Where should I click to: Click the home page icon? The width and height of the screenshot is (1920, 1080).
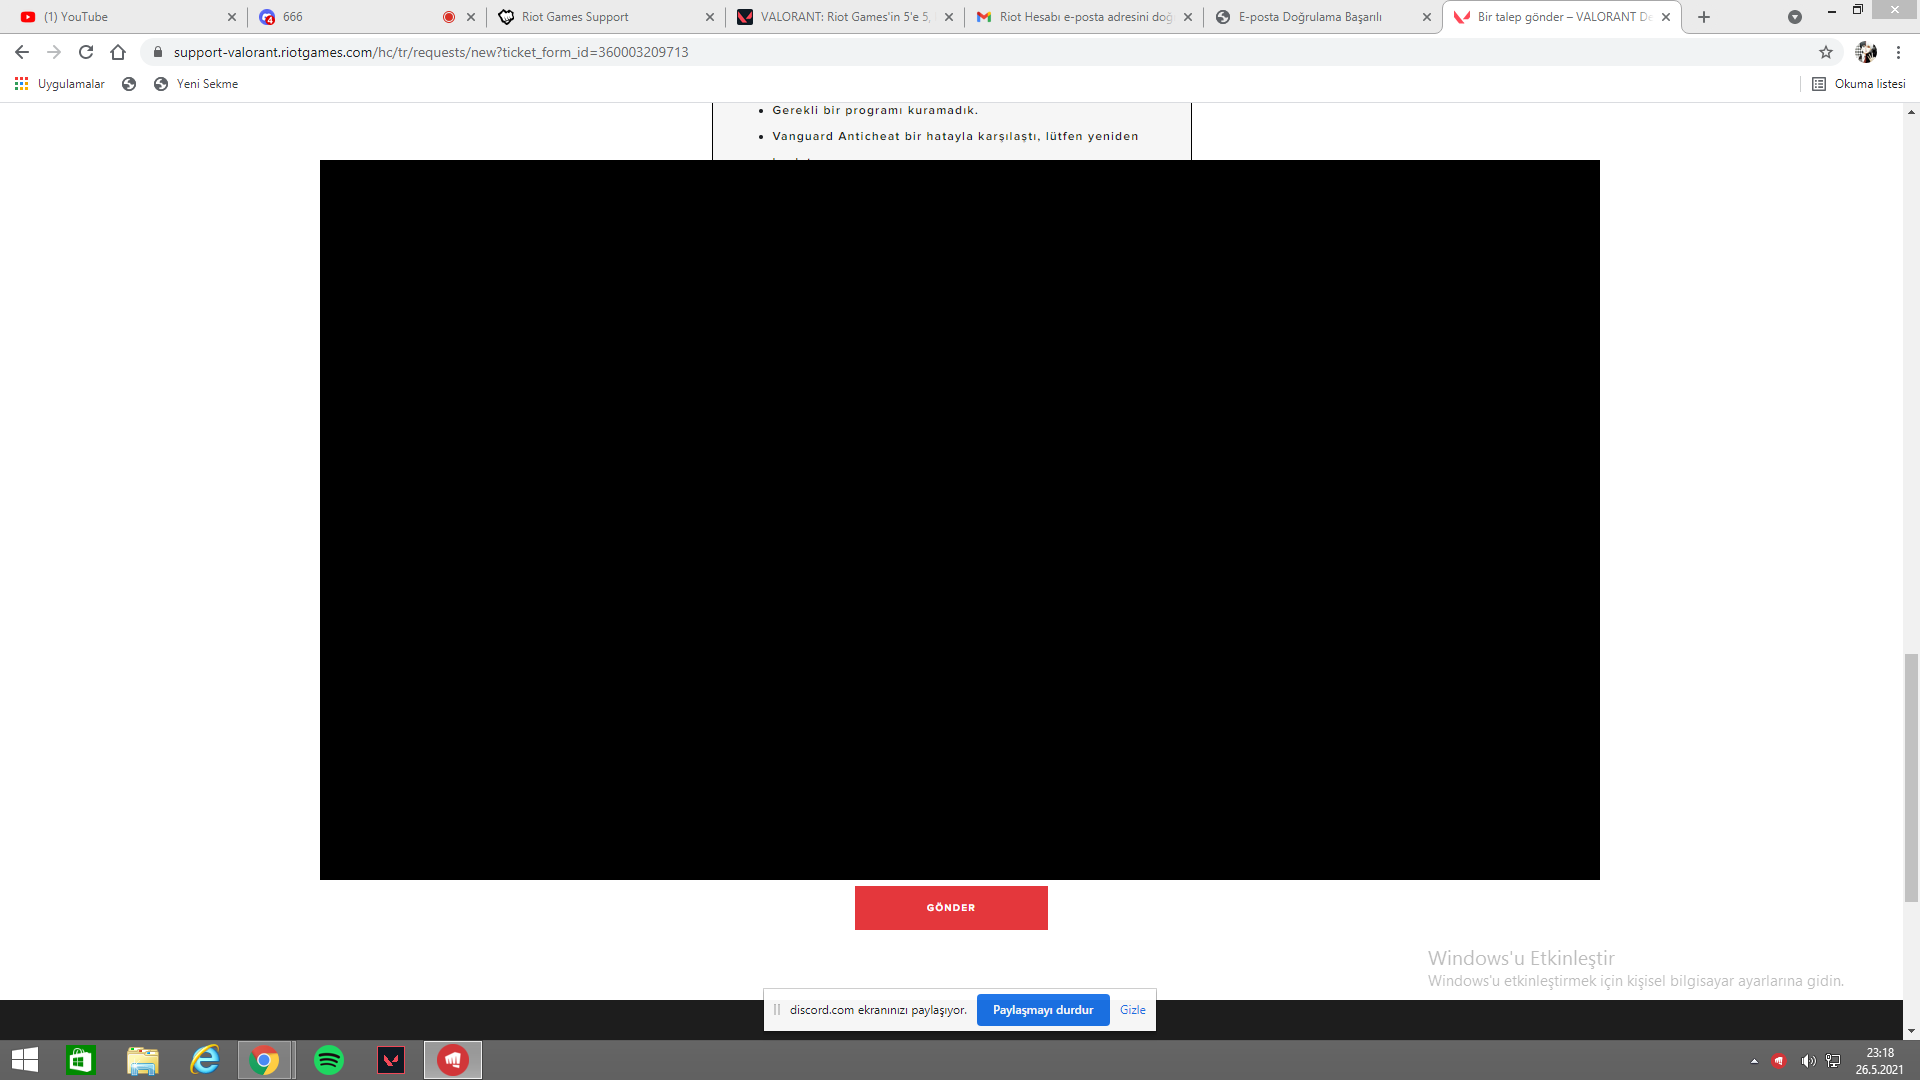(x=118, y=52)
